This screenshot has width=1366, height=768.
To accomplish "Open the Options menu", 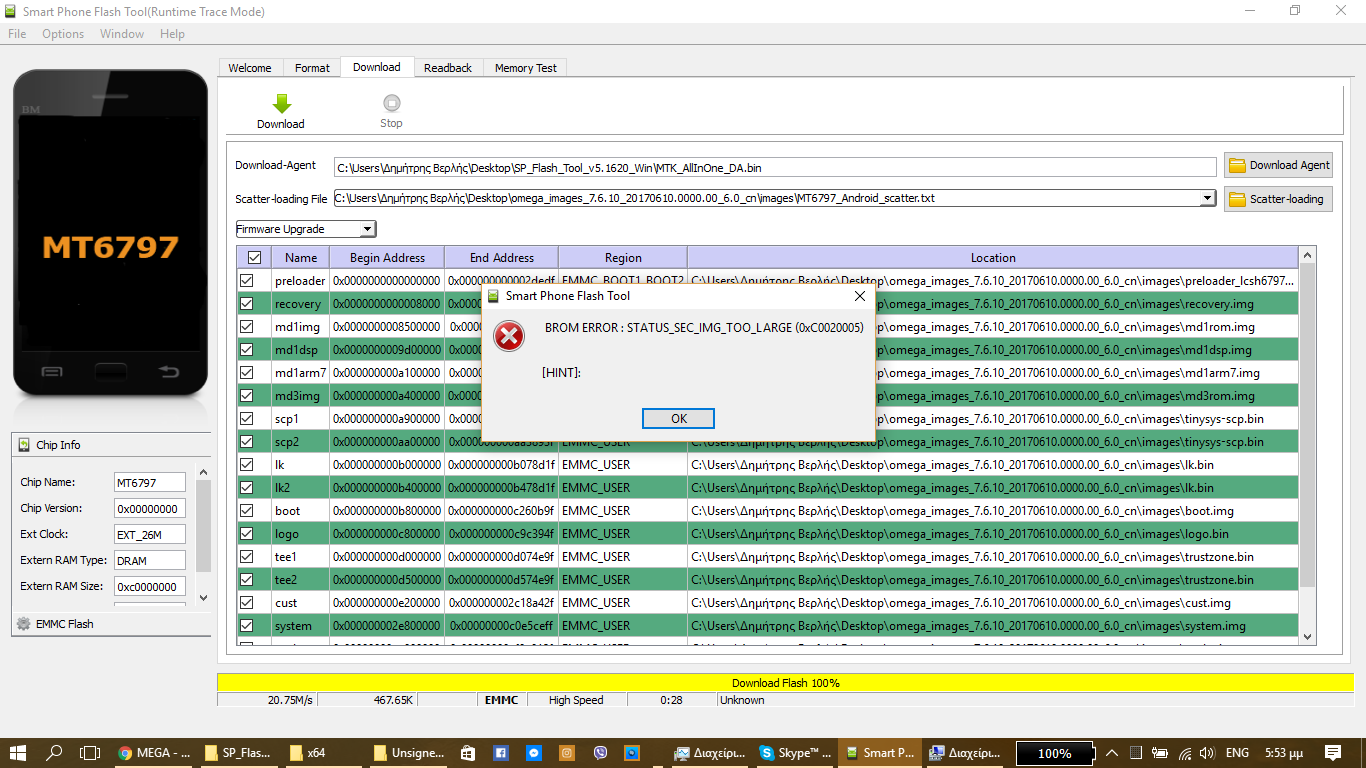I will pyautogui.click(x=63, y=34).
